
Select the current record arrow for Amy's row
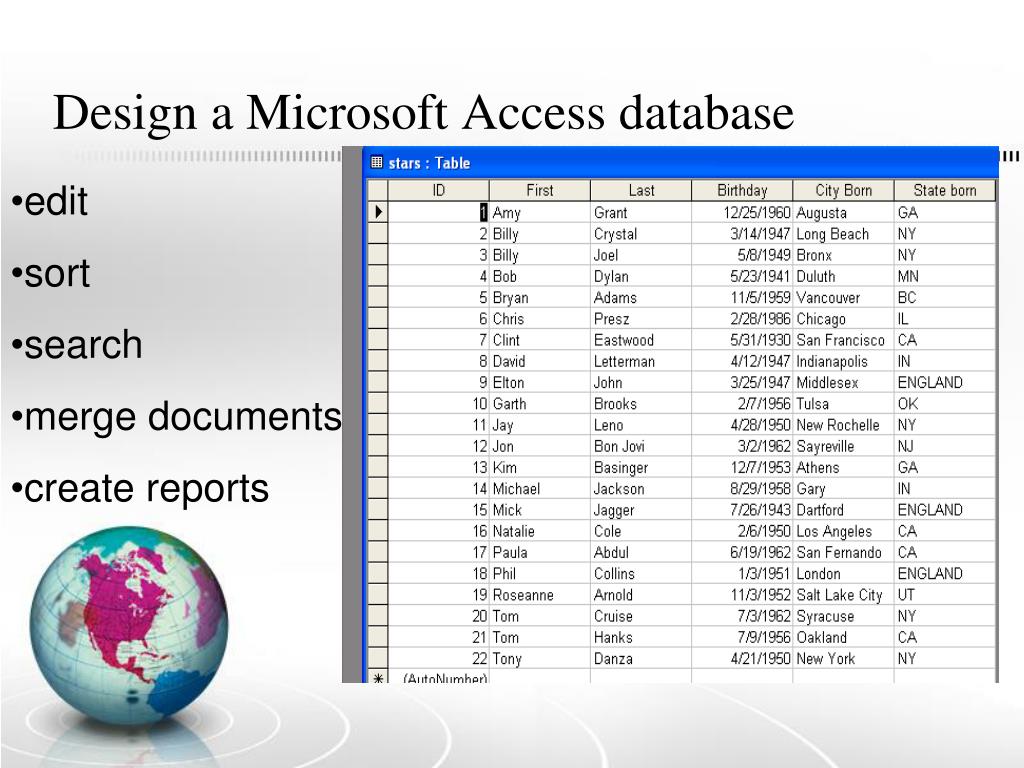(378, 212)
